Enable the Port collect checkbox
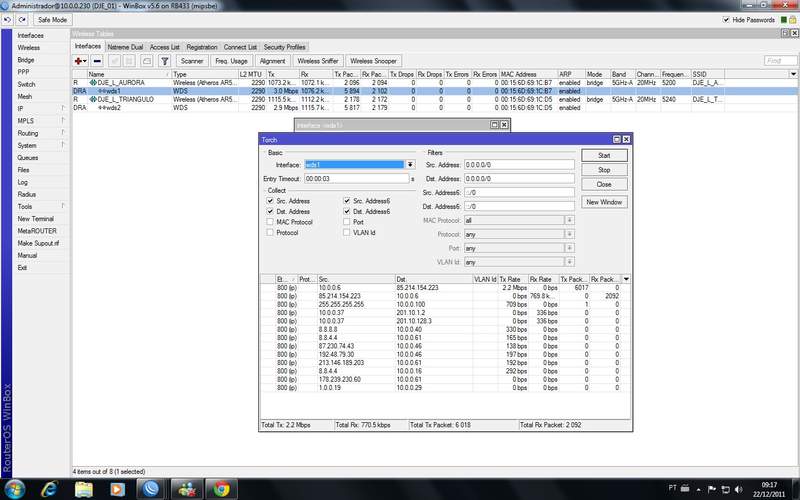Viewport: 800px width, 500px height. click(347, 222)
